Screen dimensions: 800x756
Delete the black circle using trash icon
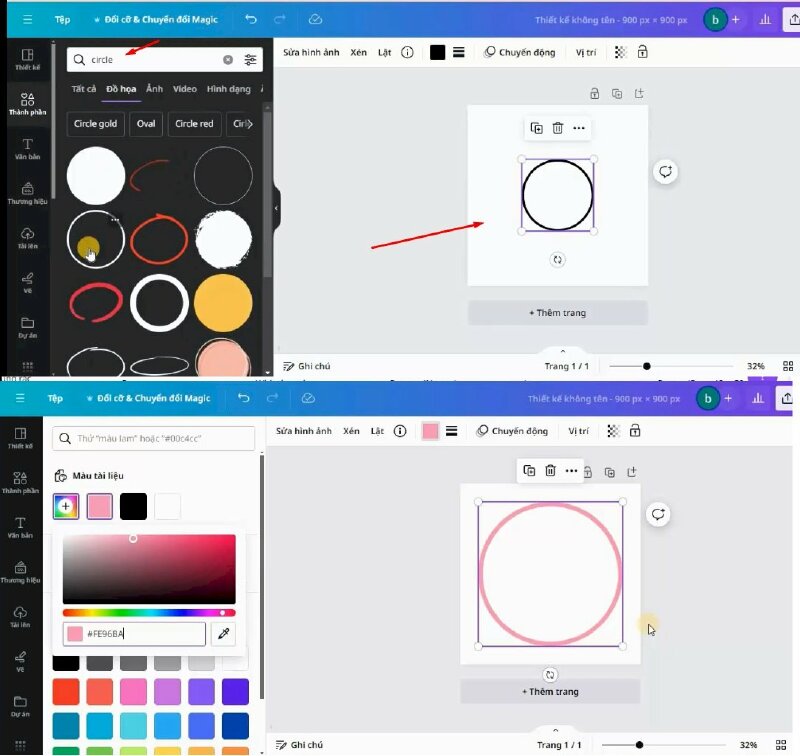[558, 128]
